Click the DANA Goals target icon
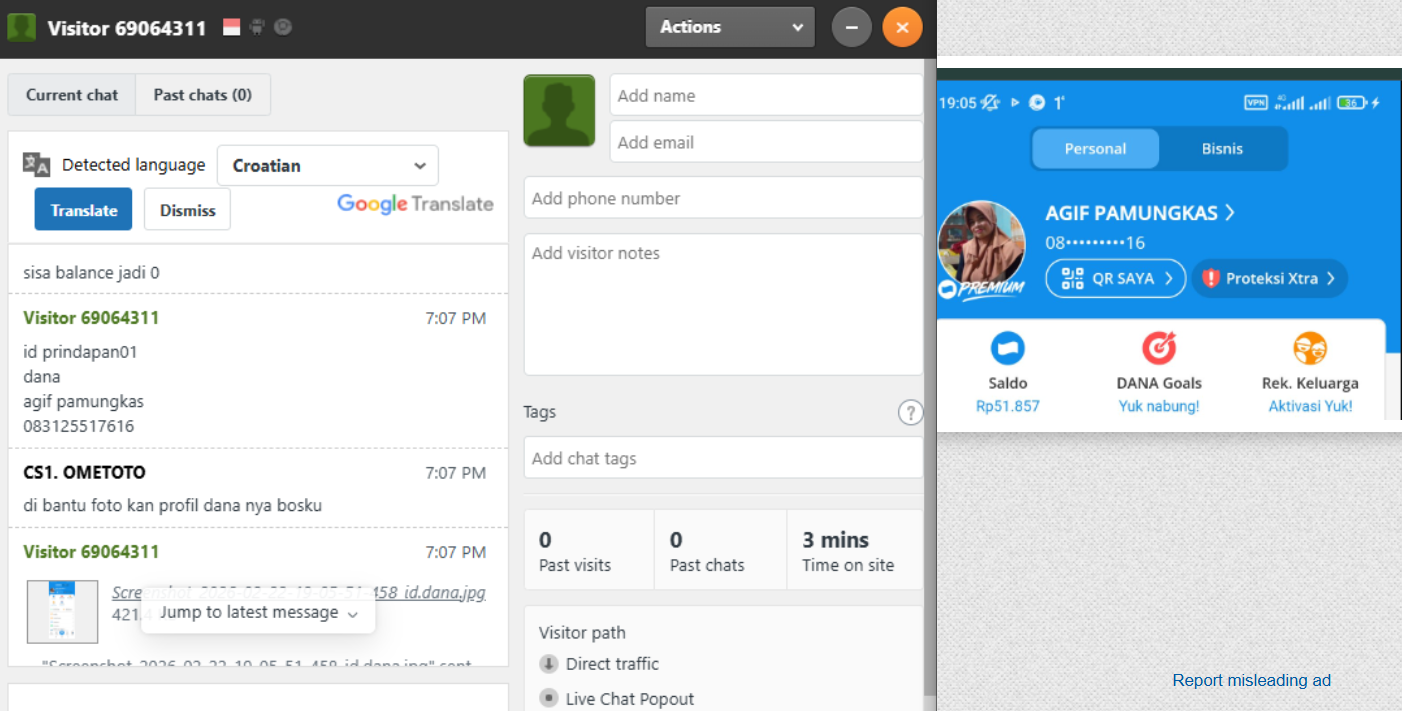This screenshot has width=1402, height=711. (1159, 348)
